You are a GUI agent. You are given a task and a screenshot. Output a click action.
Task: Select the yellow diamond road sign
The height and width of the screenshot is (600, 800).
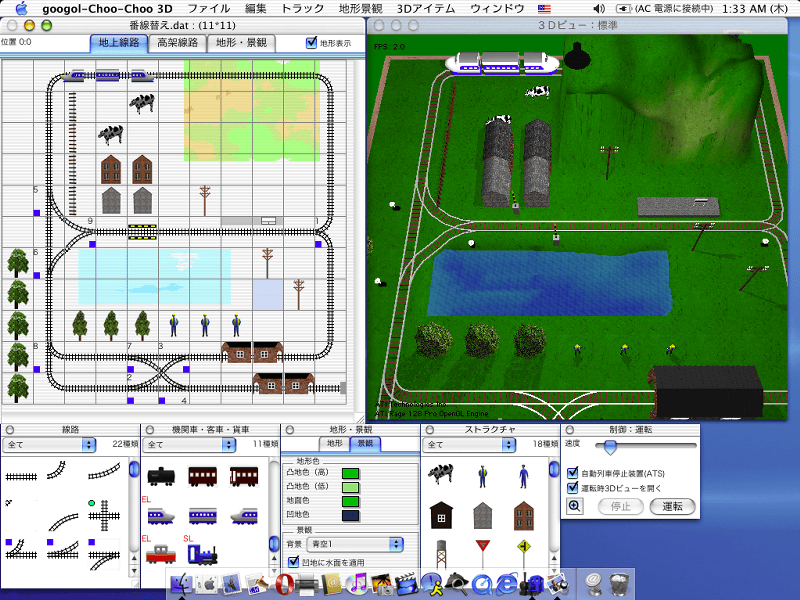click(523, 554)
